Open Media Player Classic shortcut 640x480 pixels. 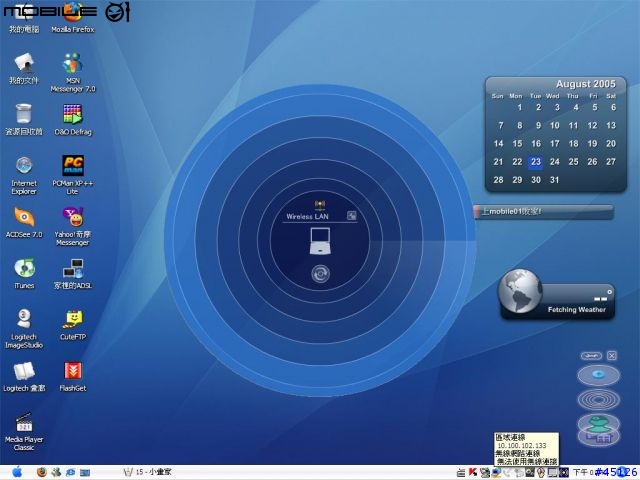pos(24,431)
